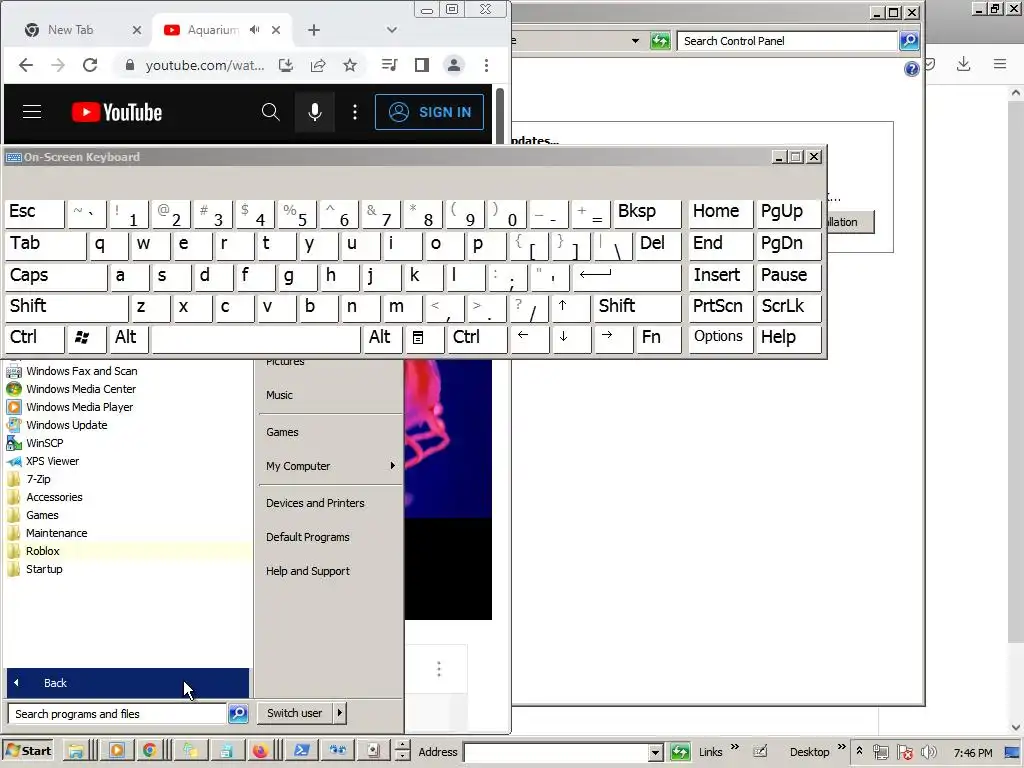This screenshot has width=1024, height=768.
Task: Toggle right Alt key on On-Screen Keyboard
Action: (x=382, y=338)
